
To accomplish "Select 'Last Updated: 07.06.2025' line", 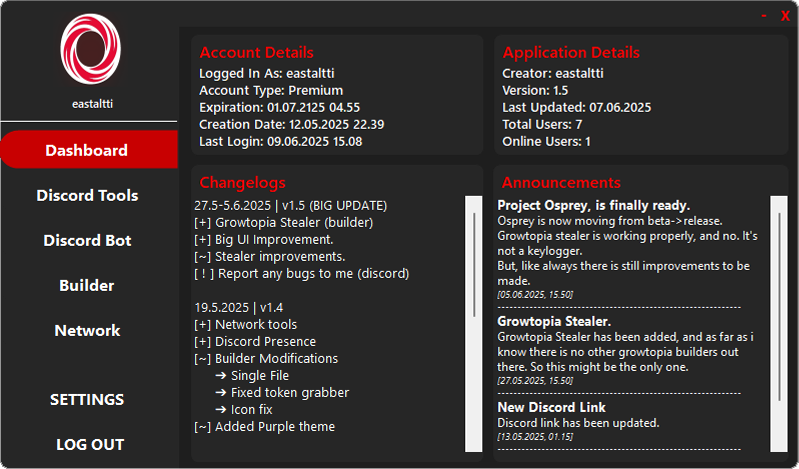I will [x=576, y=108].
